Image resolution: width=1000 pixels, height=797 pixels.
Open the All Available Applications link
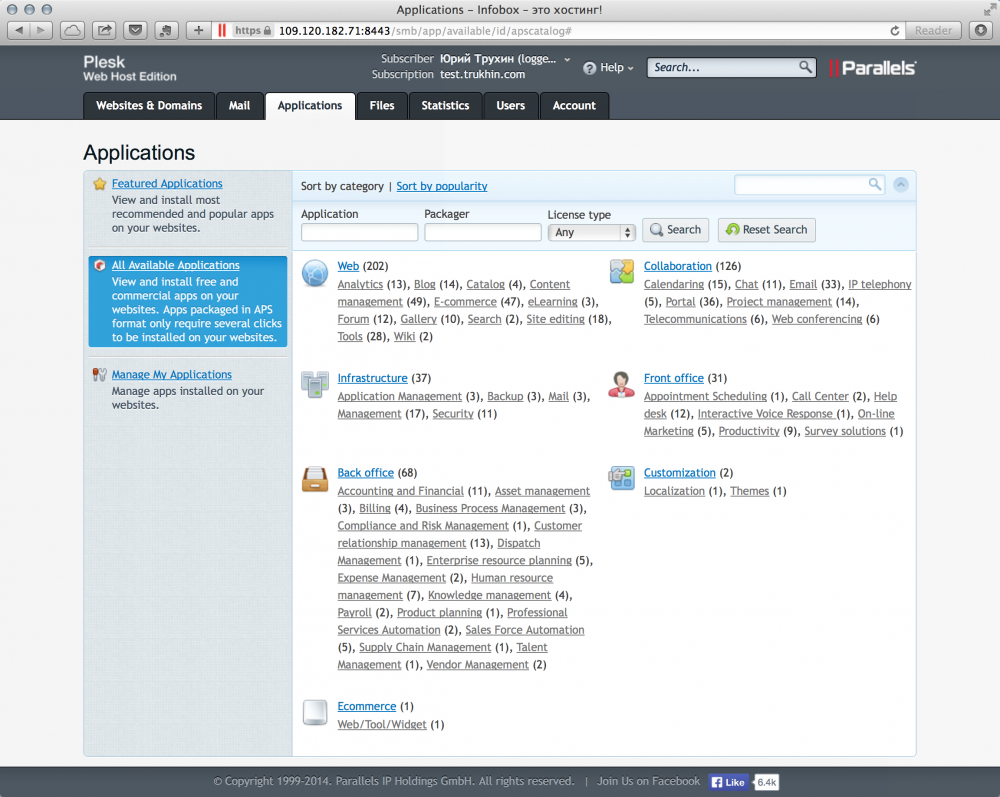pos(175,265)
